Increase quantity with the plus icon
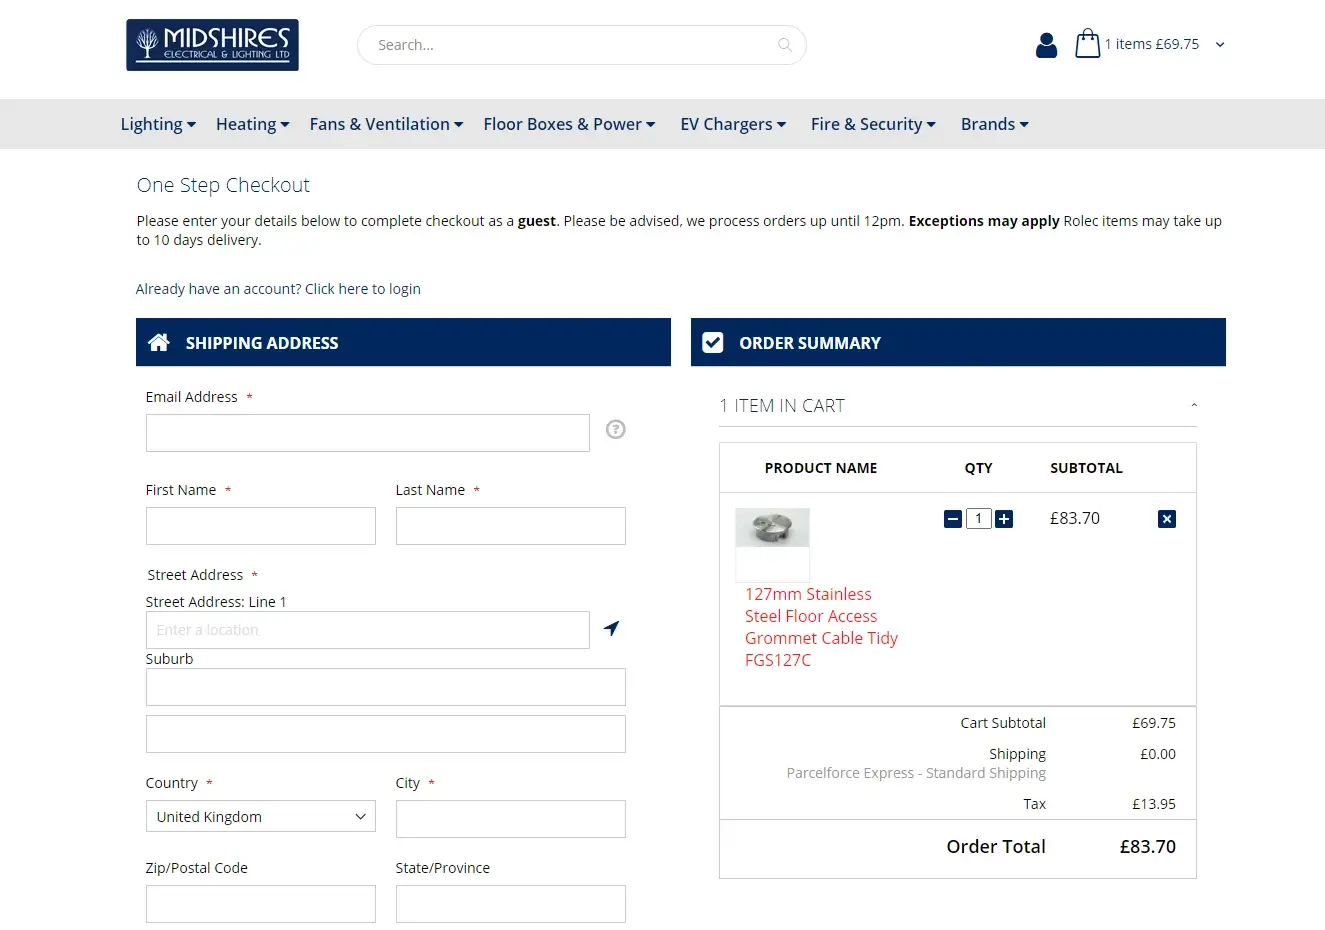 (x=1004, y=518)
